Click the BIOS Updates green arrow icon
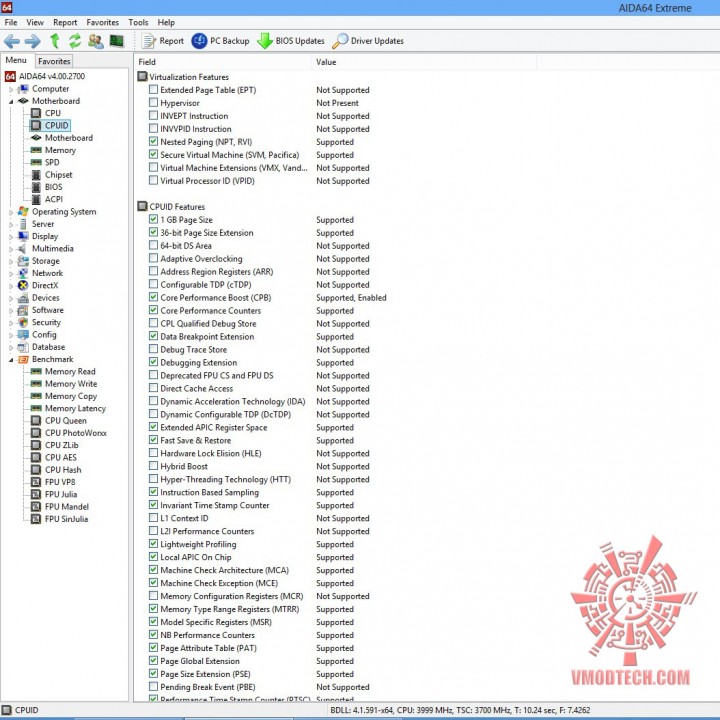 (264, 41)
